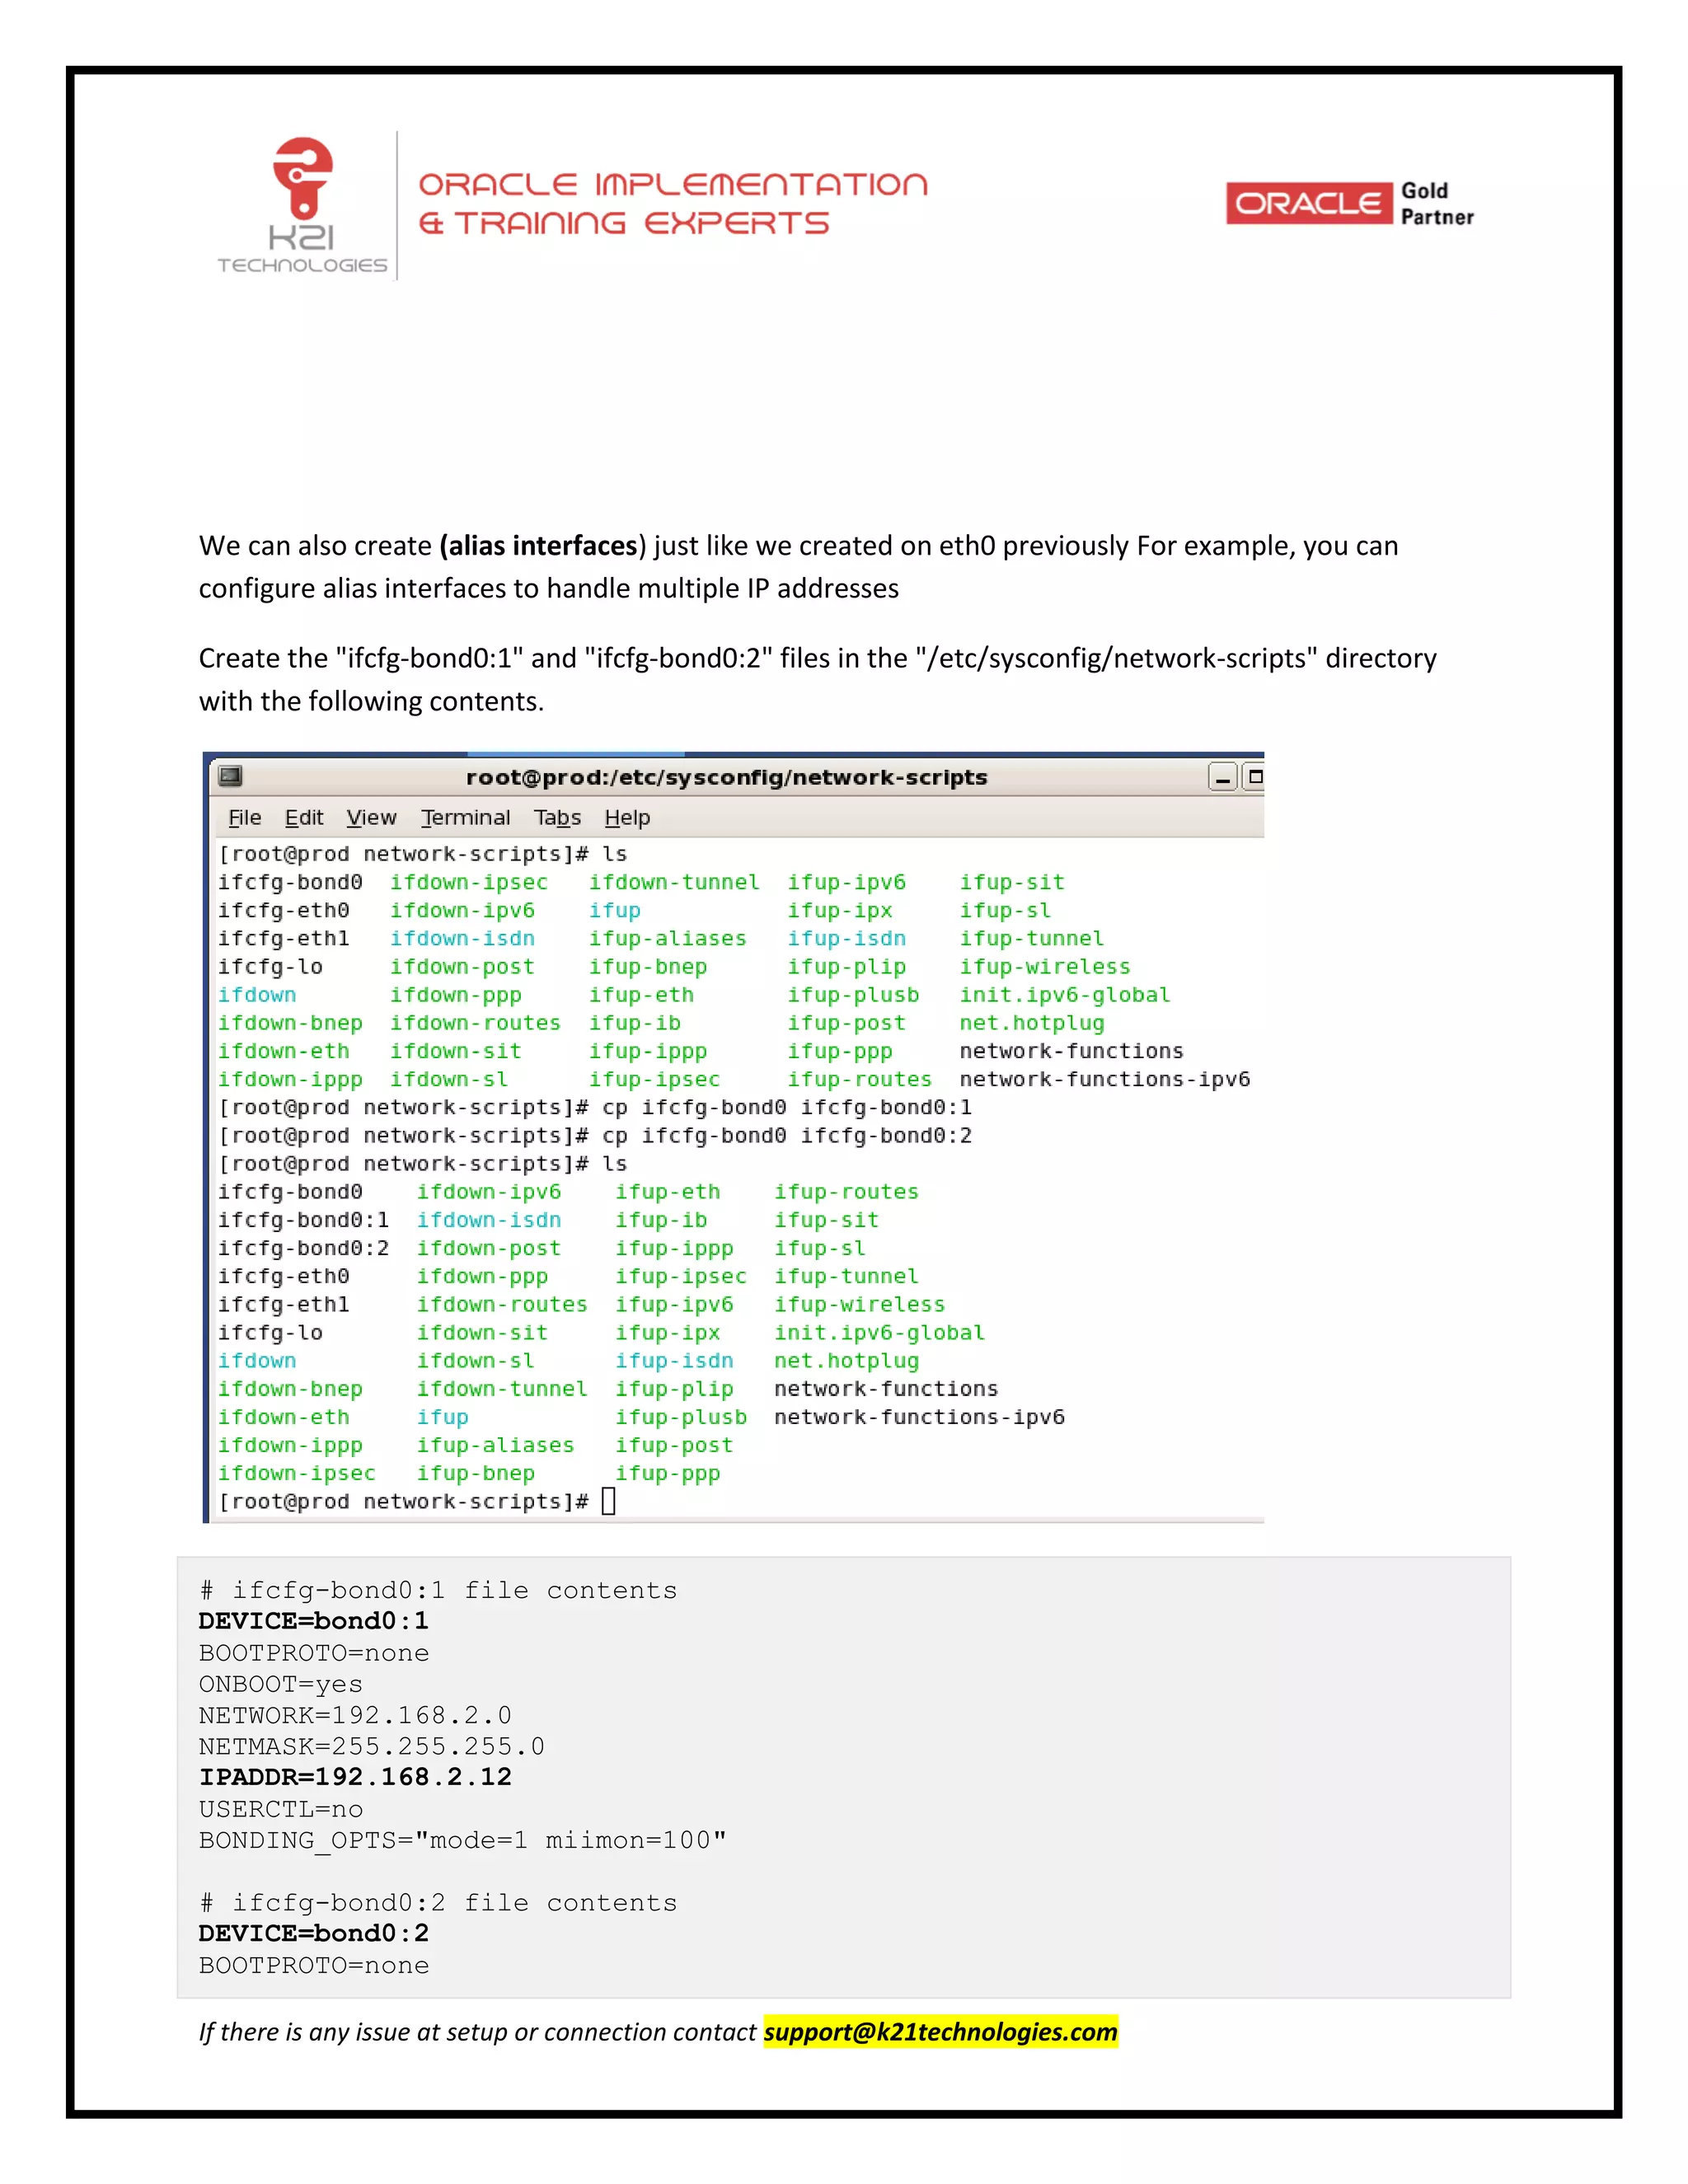The image size is (1688, 2184).
Task: Open the Tabs menu
Action: [557, 818]
